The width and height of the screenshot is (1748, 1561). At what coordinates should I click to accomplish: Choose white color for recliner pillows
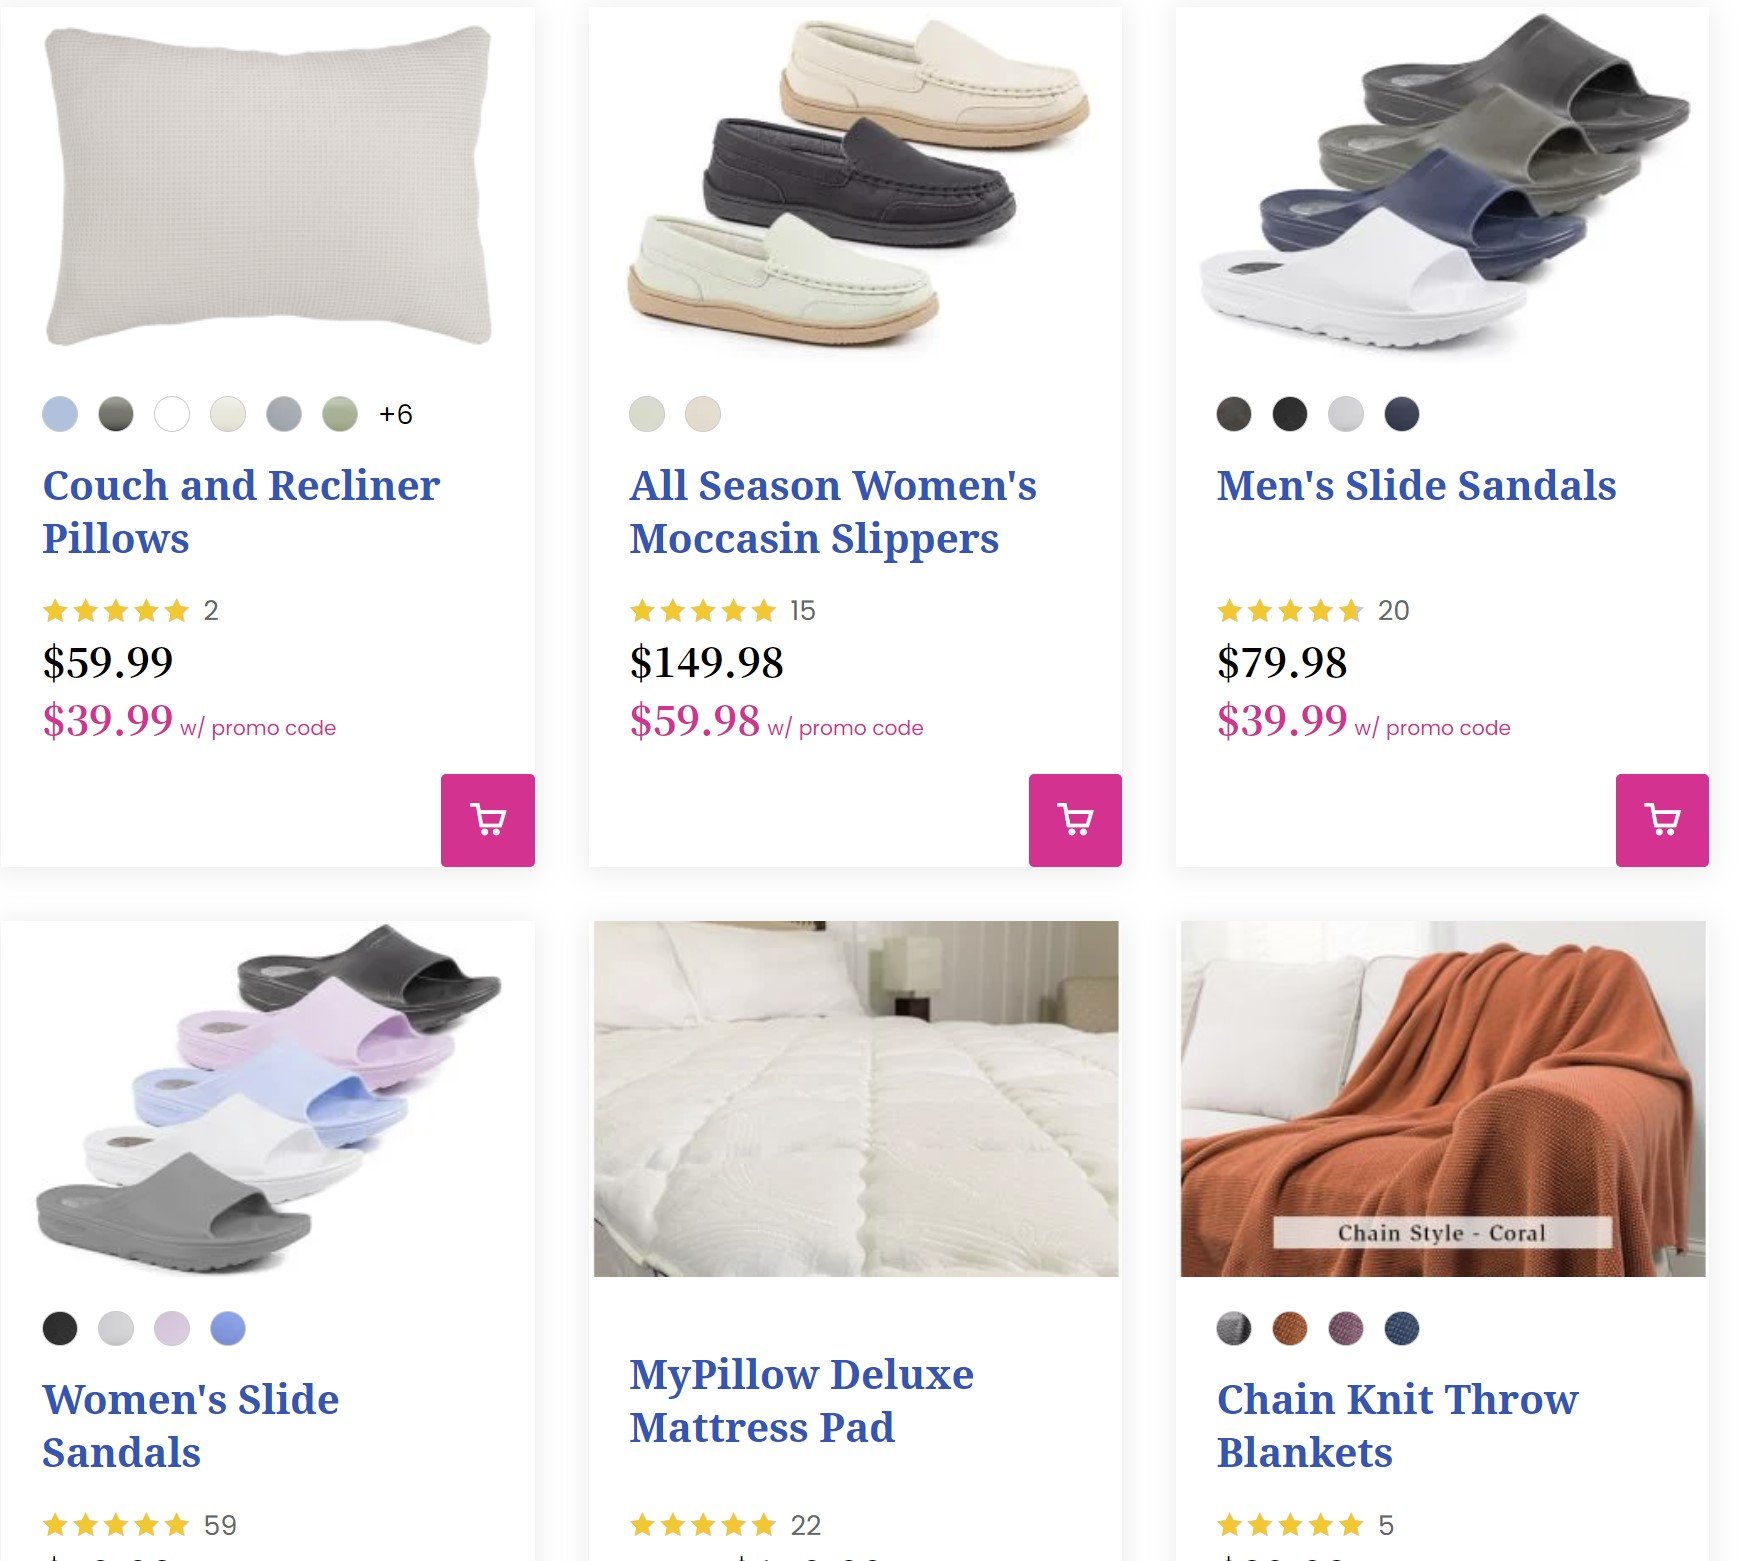pos(172,414)
